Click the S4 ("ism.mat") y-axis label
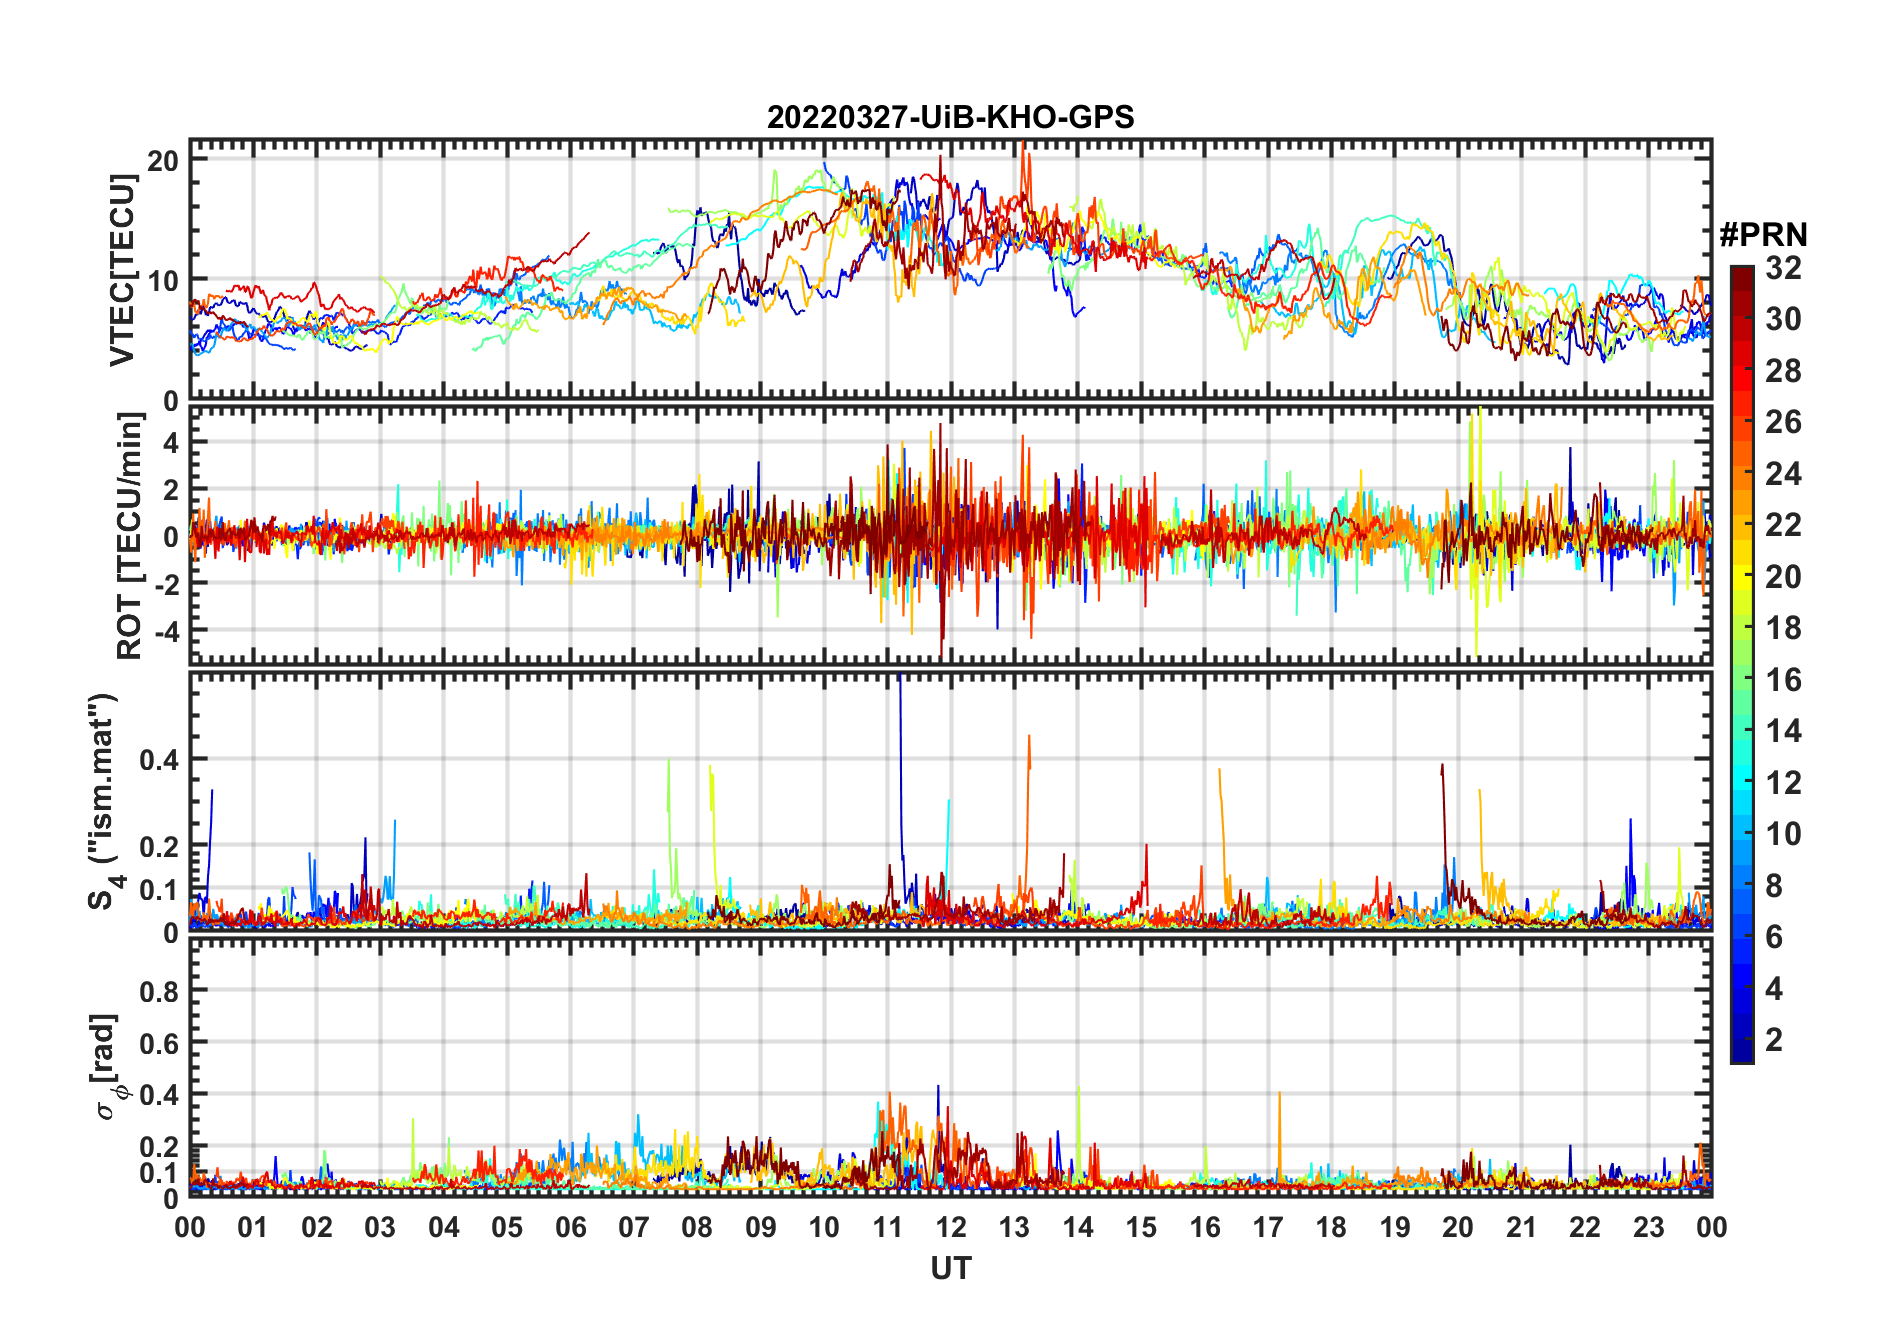The width and height of the screenshot is (1902, 1330). 104,801
